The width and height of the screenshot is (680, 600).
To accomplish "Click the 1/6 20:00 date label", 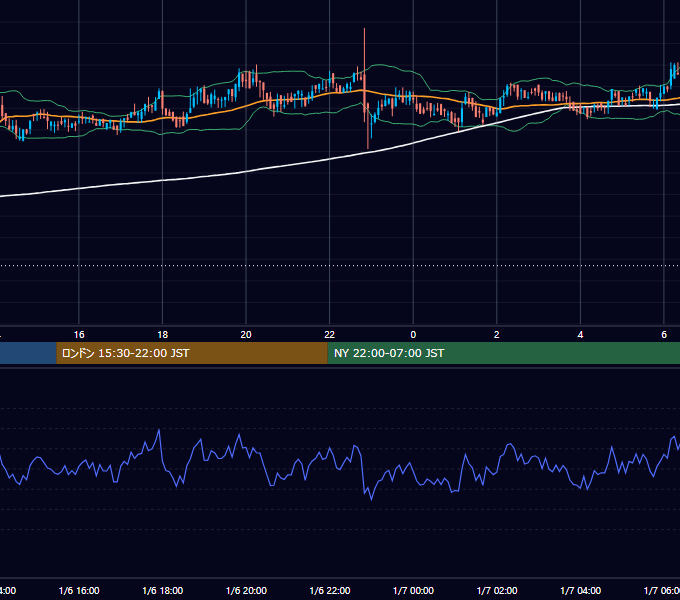I will (x=246, y=590).
